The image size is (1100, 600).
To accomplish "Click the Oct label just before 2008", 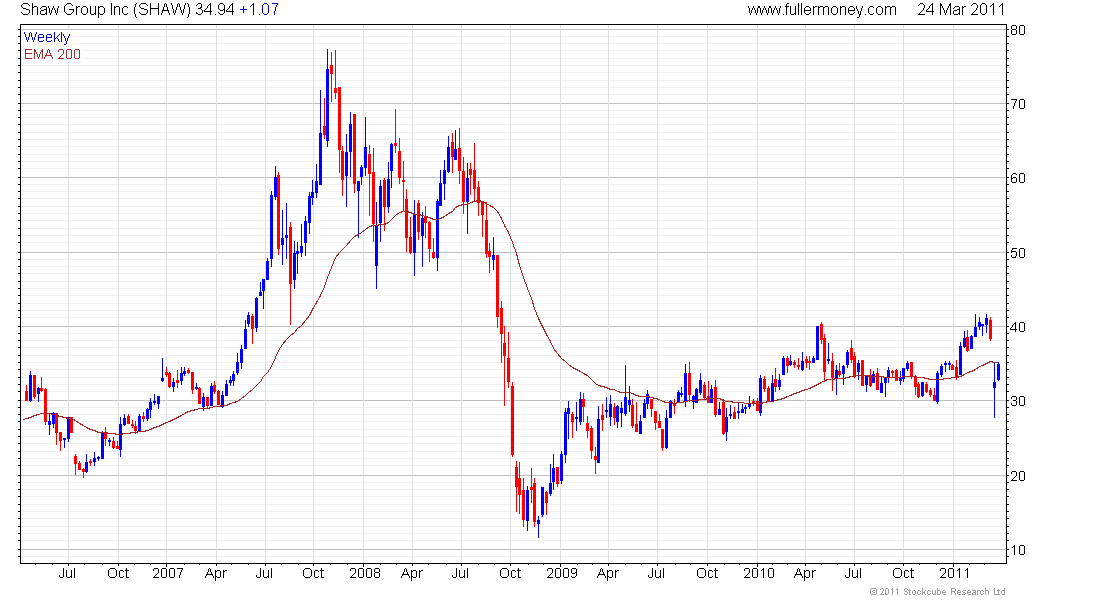I will 313,573.
